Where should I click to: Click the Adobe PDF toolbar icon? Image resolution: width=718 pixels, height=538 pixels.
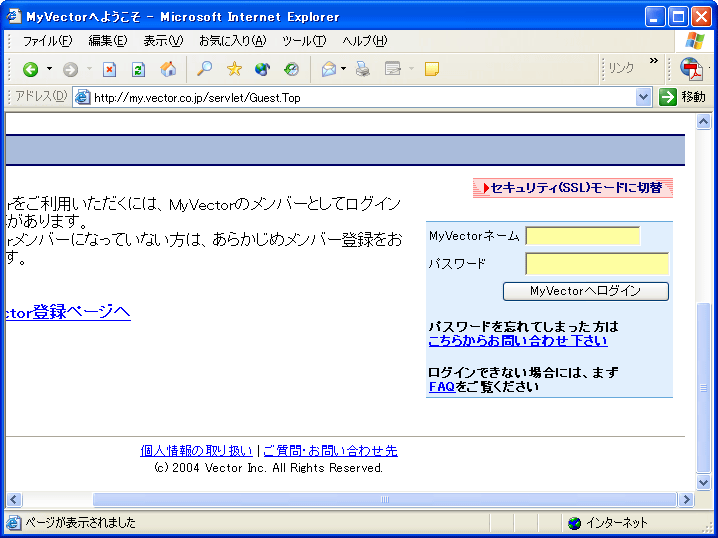pos(691,69)
